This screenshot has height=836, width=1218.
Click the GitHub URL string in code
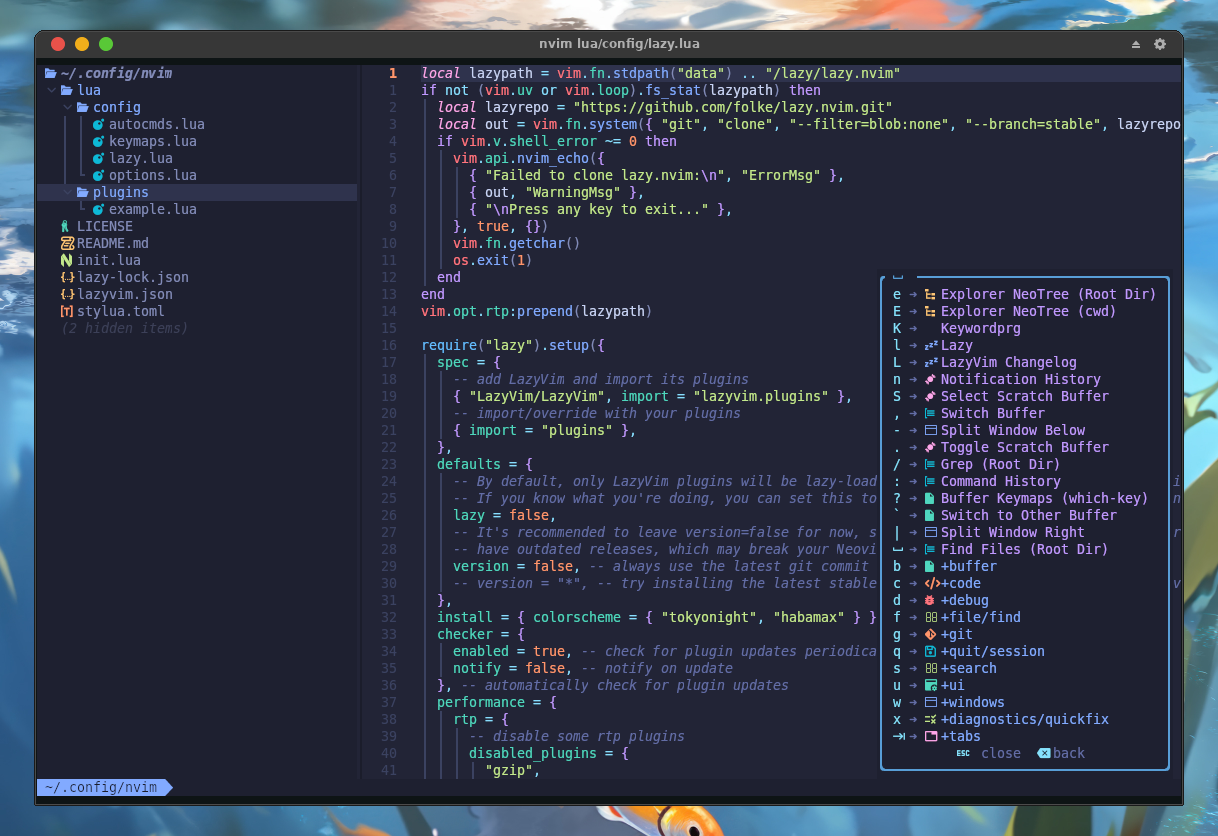(x=732, y=107)
